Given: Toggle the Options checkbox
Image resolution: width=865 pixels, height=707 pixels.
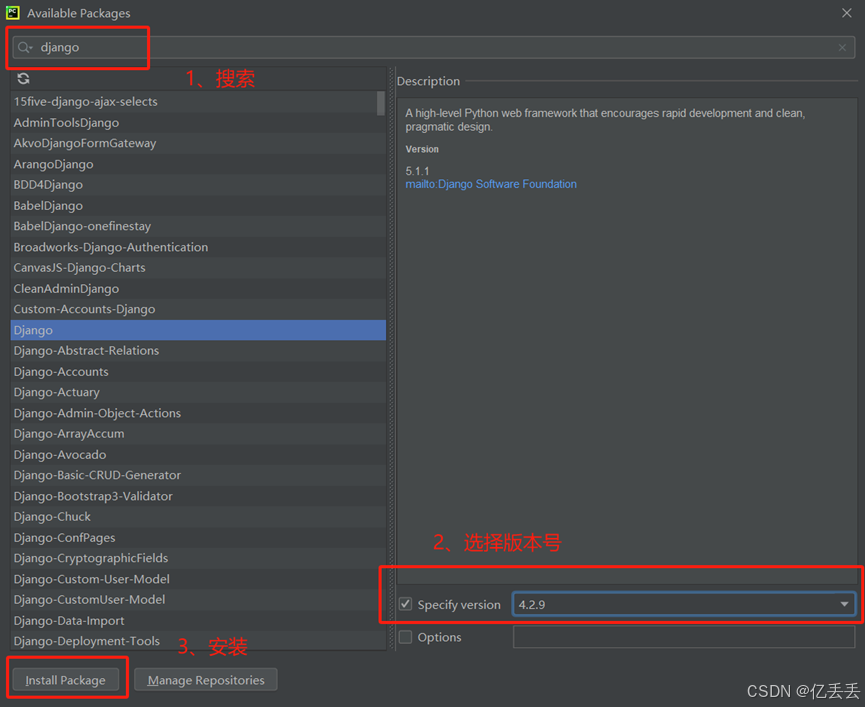Looking at the screenshot, I should click(405, 637).
